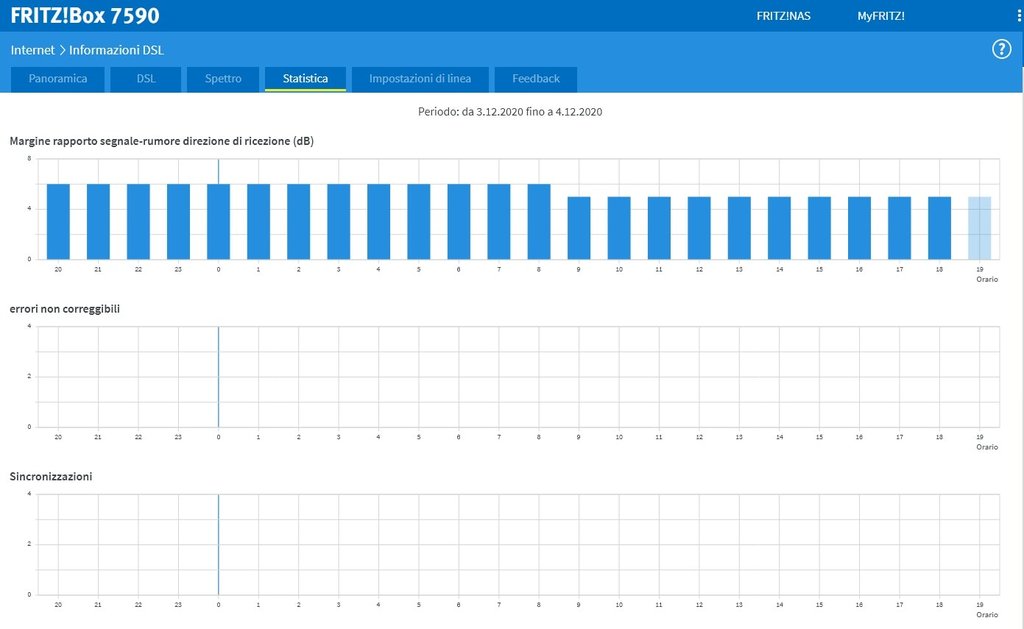Open the Spettro tab
Screen dimensions: 1024x629
pyautogui.click(x=223, y=79)
